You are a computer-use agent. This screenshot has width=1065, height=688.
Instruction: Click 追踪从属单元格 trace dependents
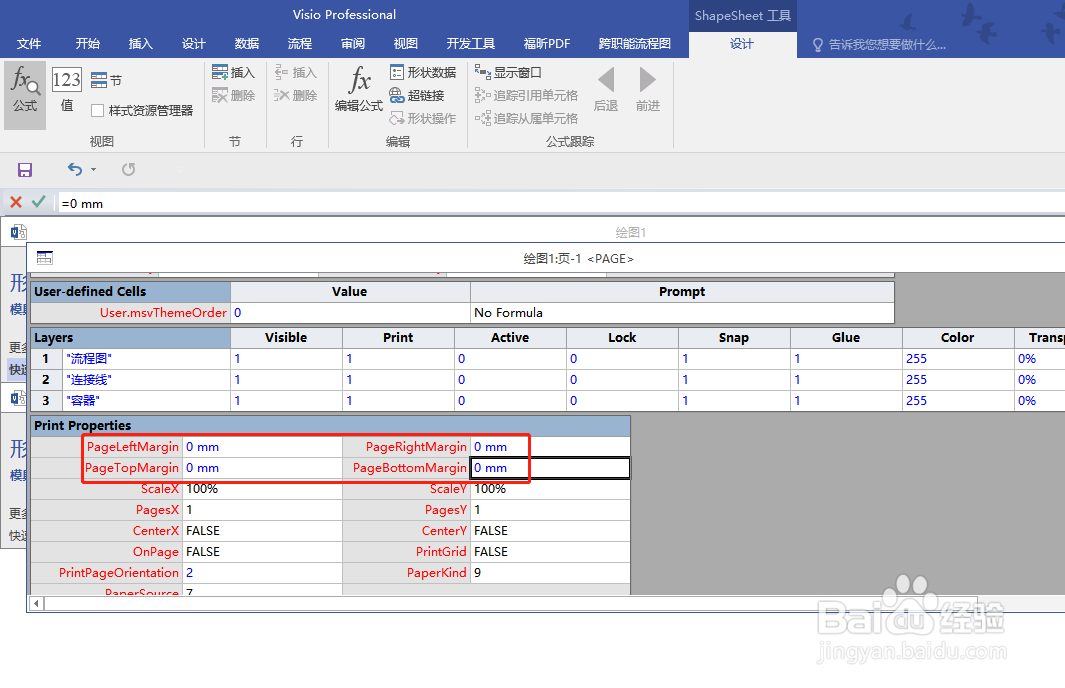[526, 118]
